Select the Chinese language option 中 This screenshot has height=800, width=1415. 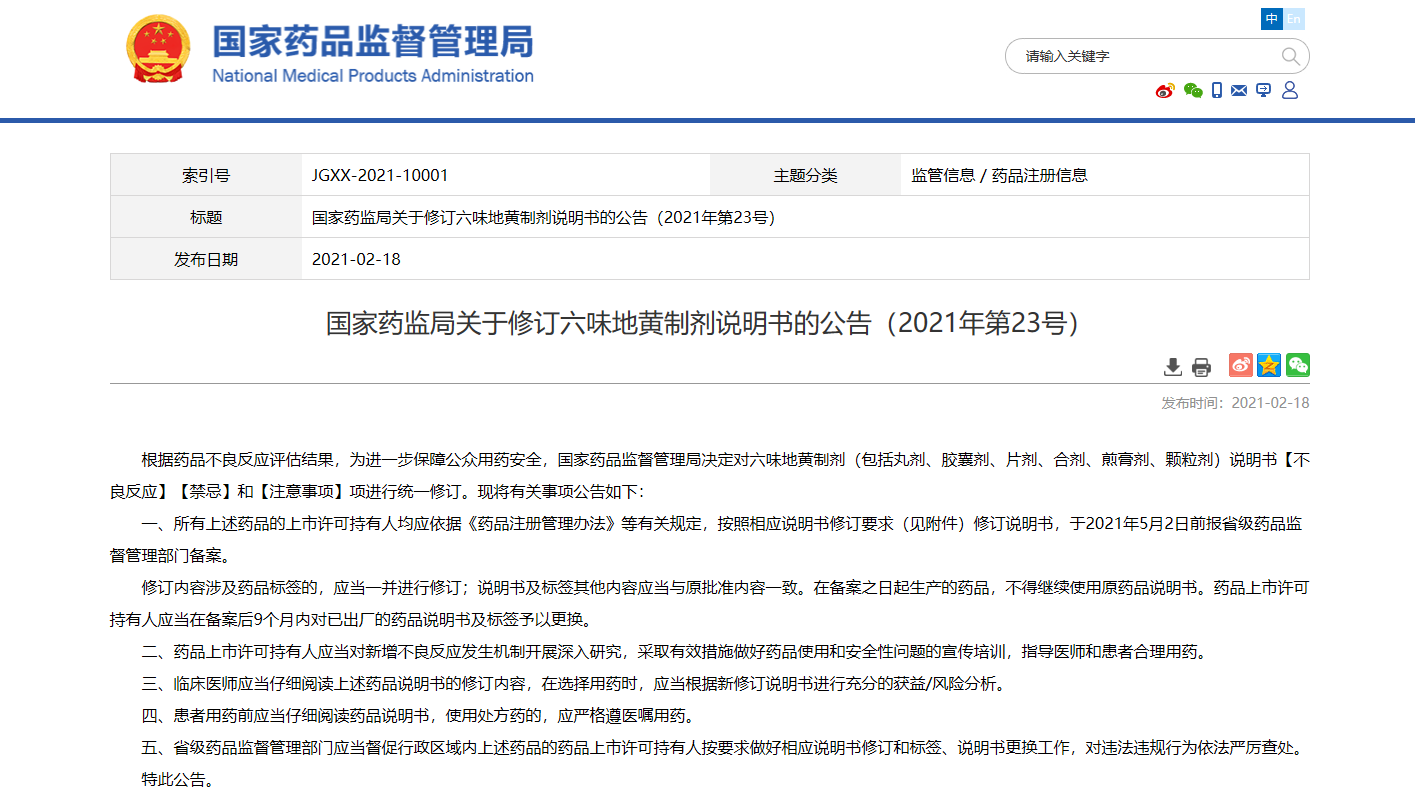[1272, 18]
